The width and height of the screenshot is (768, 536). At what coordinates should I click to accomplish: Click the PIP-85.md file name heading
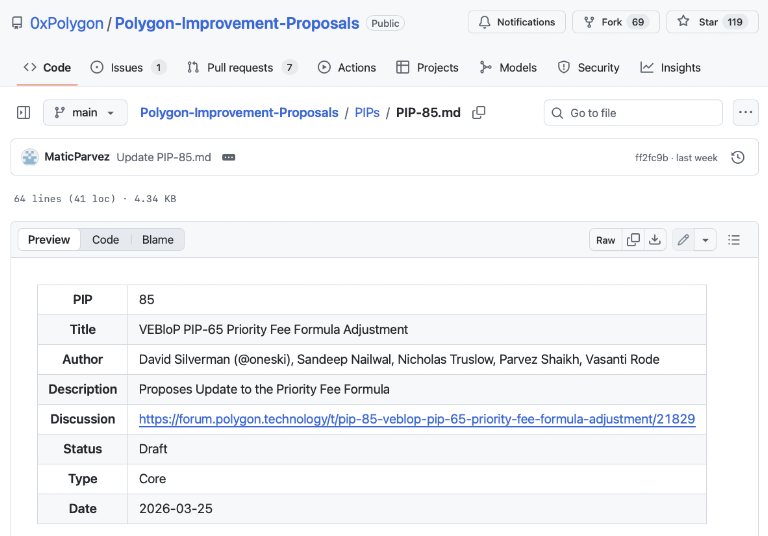point(428,113)
